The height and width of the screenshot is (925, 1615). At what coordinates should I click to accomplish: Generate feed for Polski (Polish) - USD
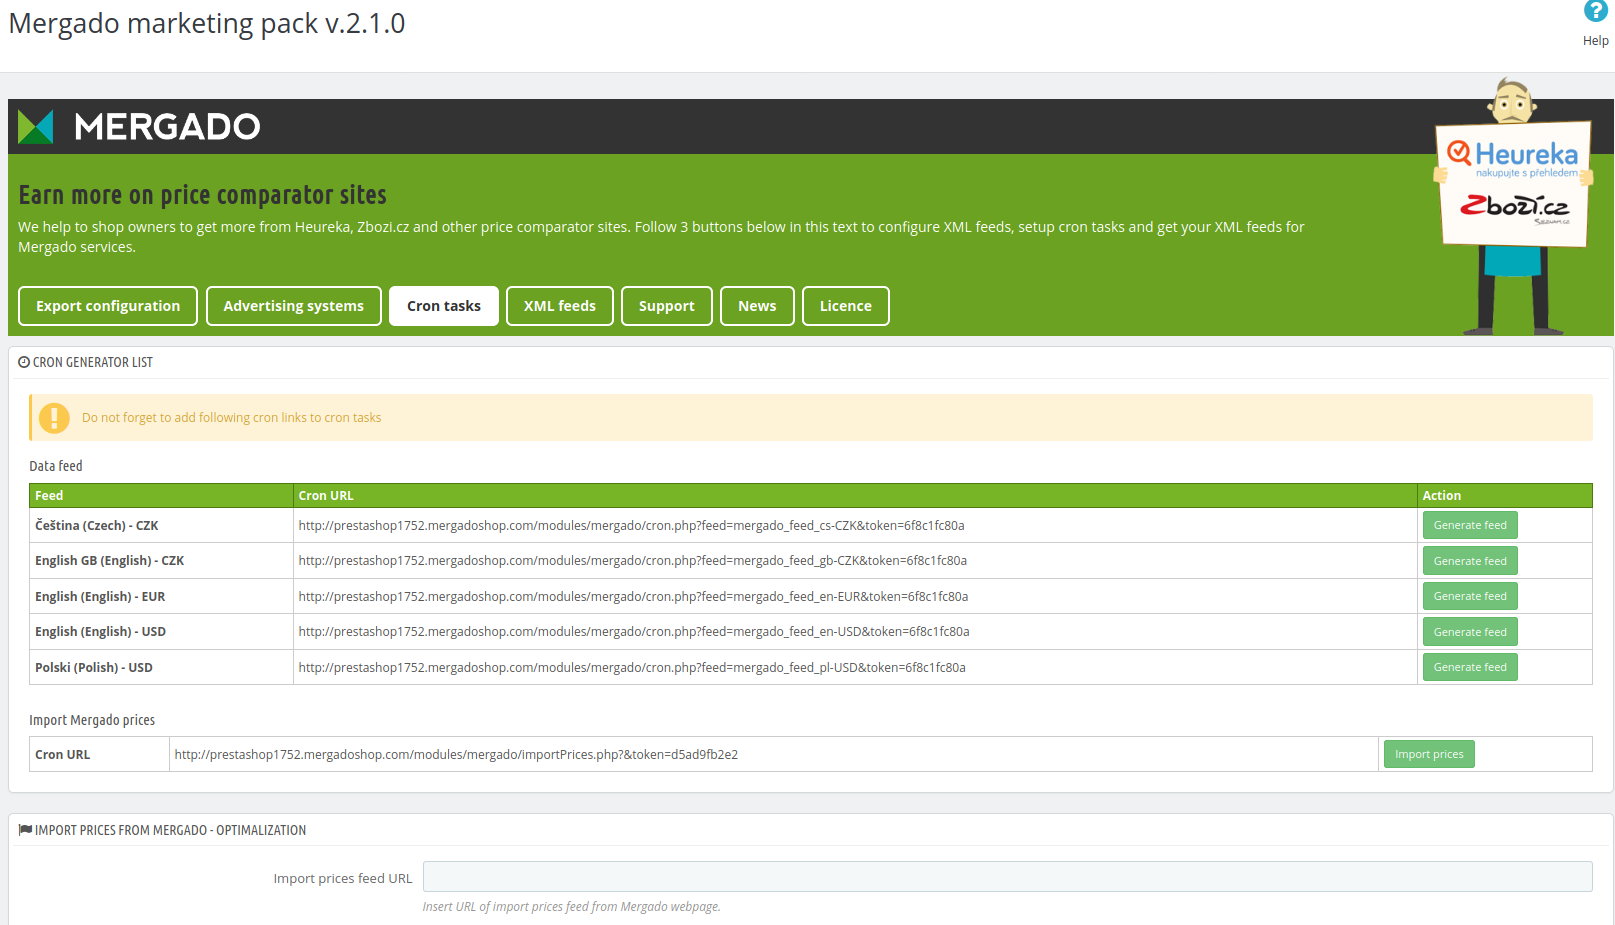1469,666
